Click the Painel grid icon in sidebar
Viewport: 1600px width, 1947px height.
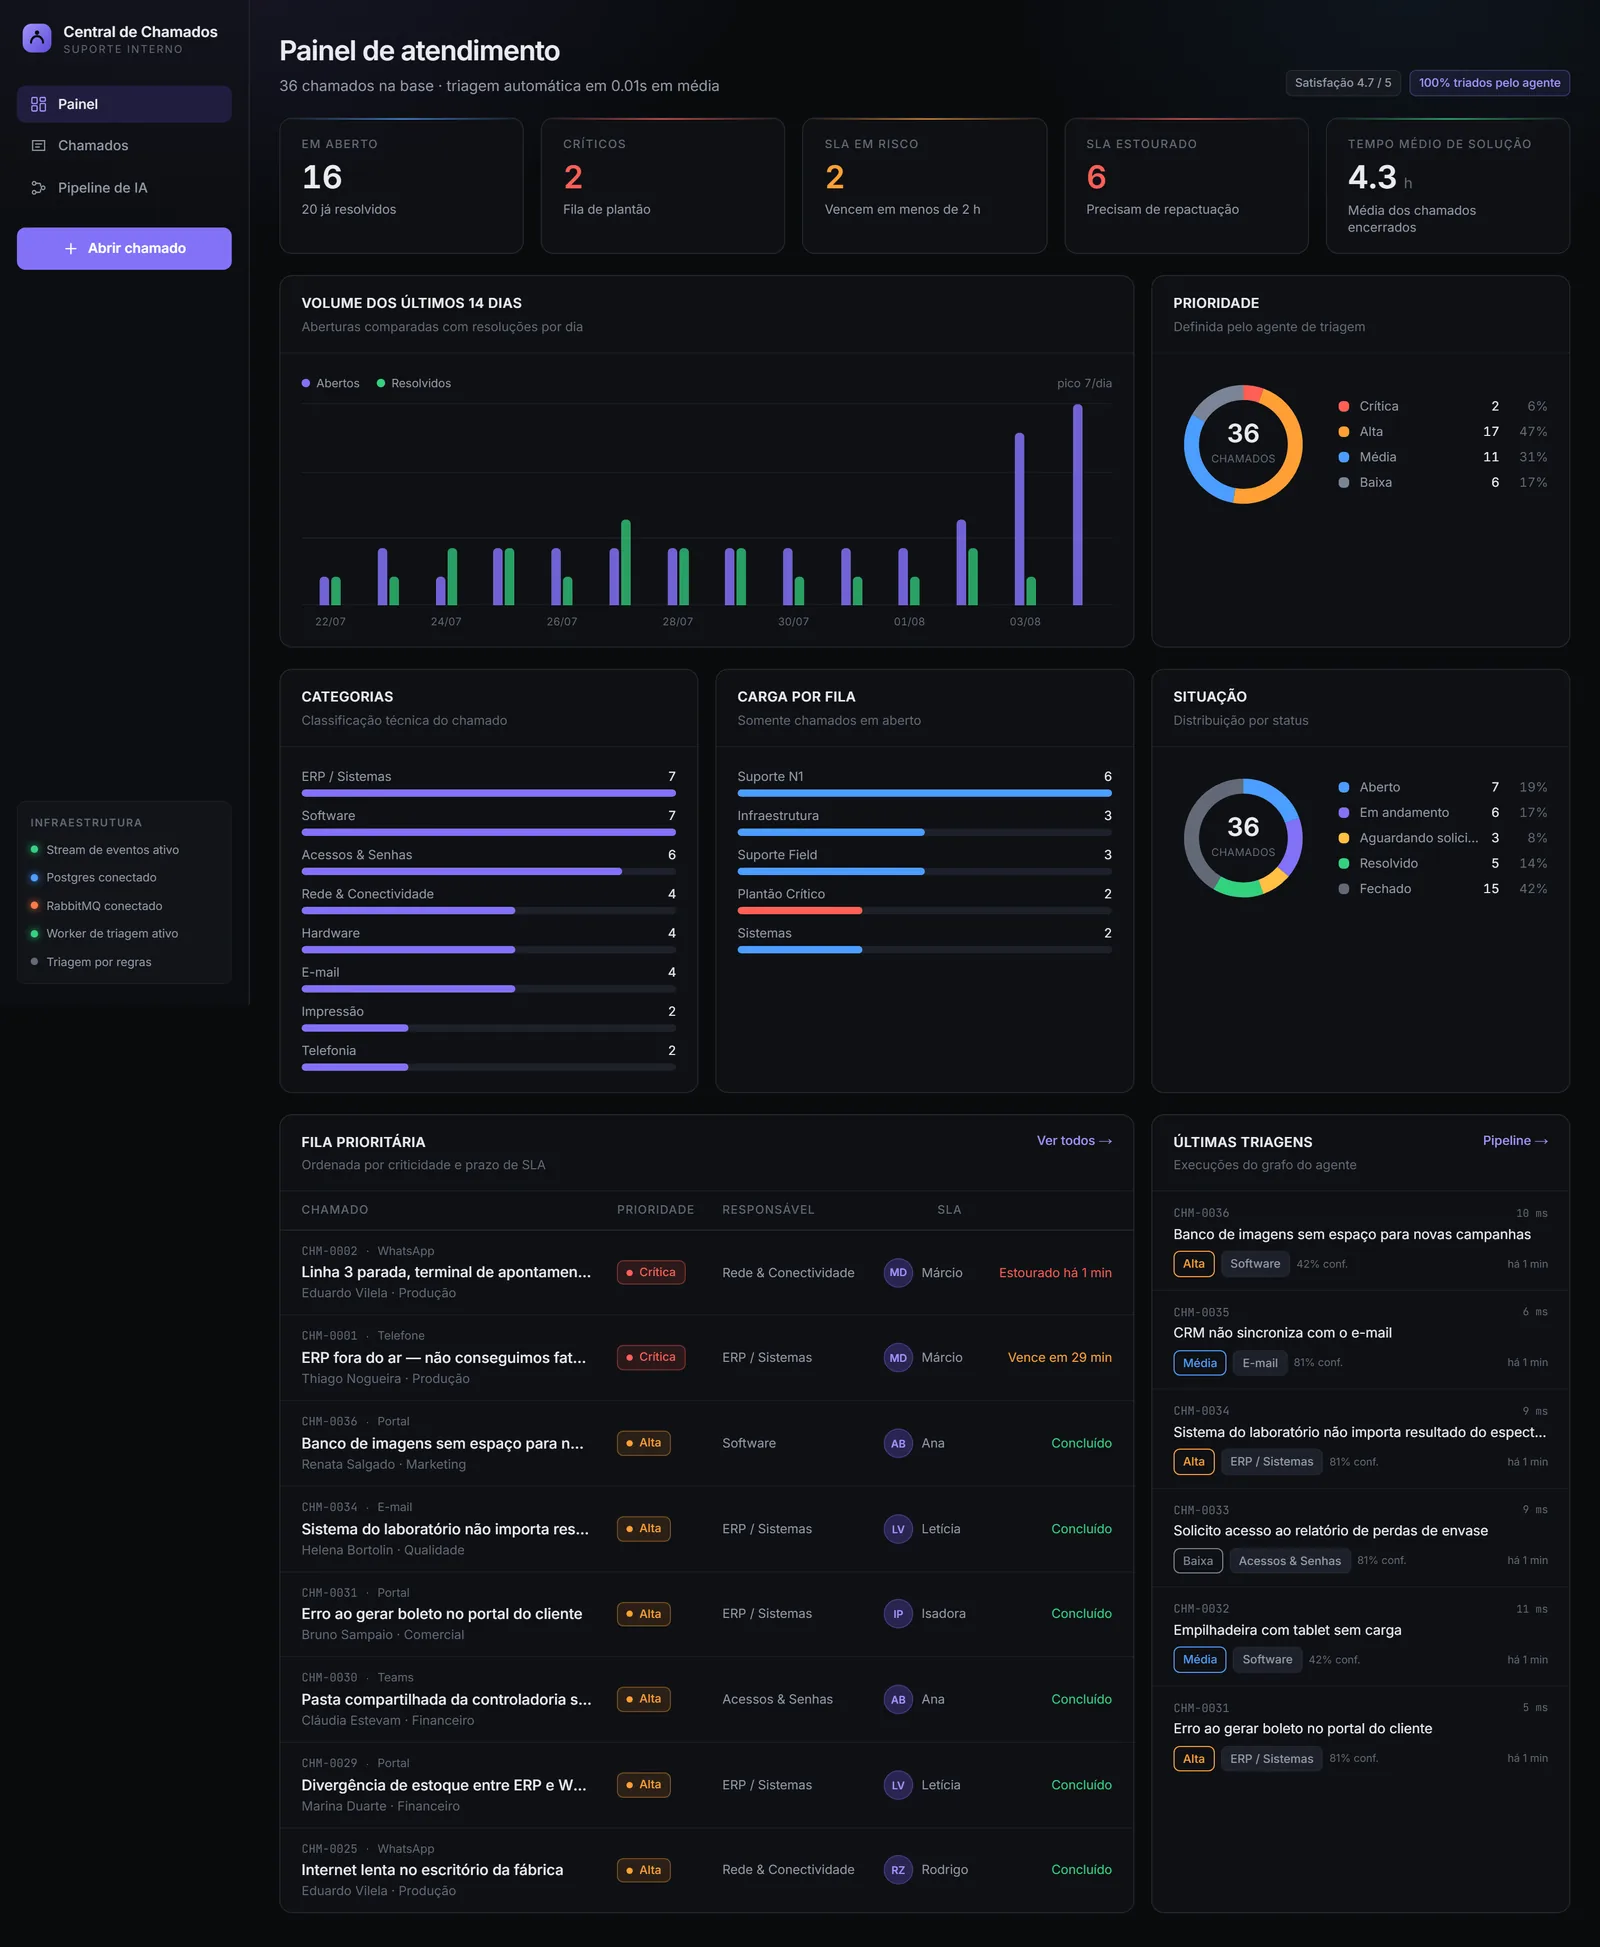pos(39,104)
